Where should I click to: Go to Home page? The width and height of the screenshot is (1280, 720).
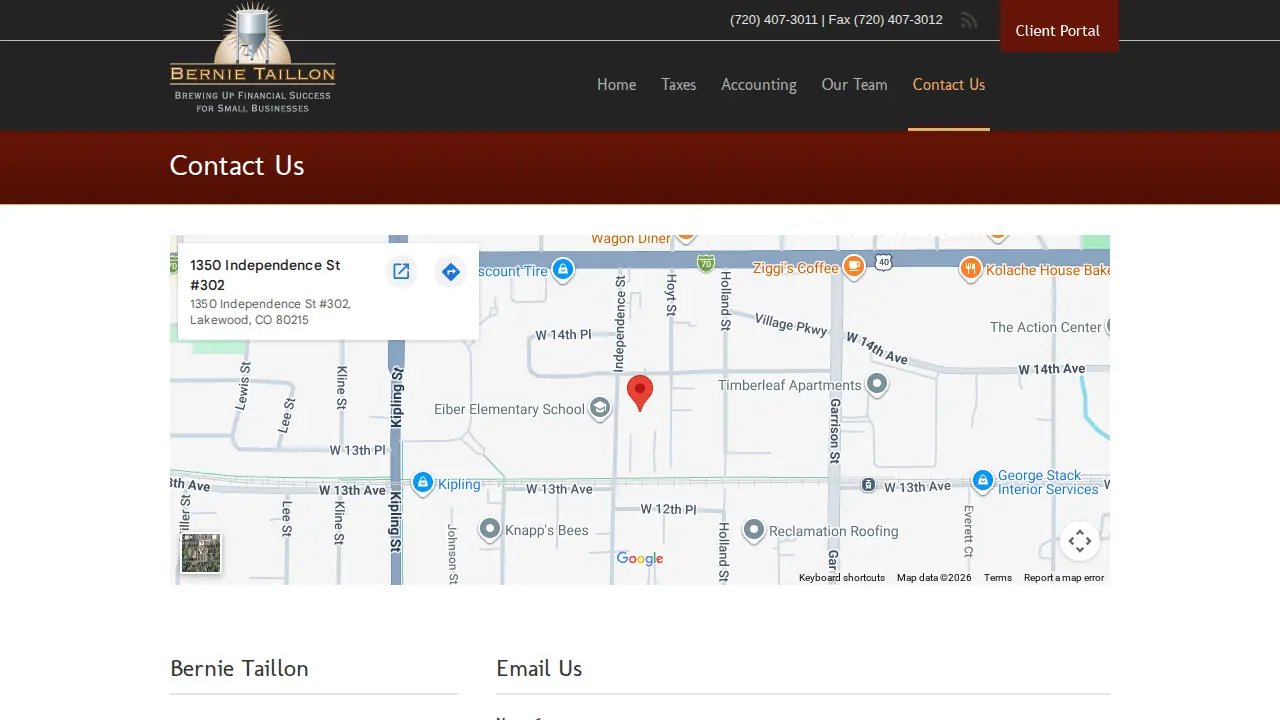pos(616,85)
